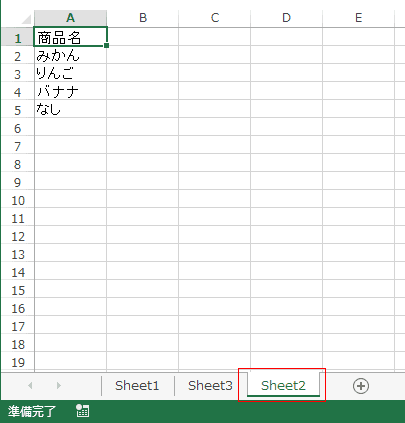Click the macro recording icon in status bar
405x423 pixels.
[82, 411]
